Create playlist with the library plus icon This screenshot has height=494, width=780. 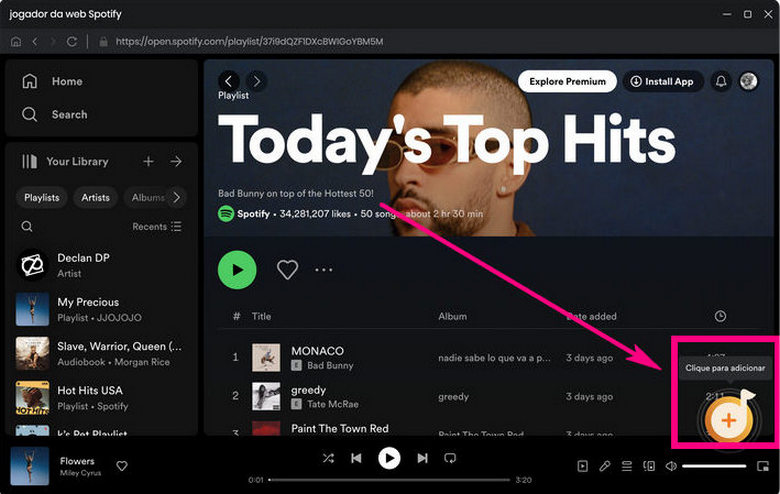[148, 161]
